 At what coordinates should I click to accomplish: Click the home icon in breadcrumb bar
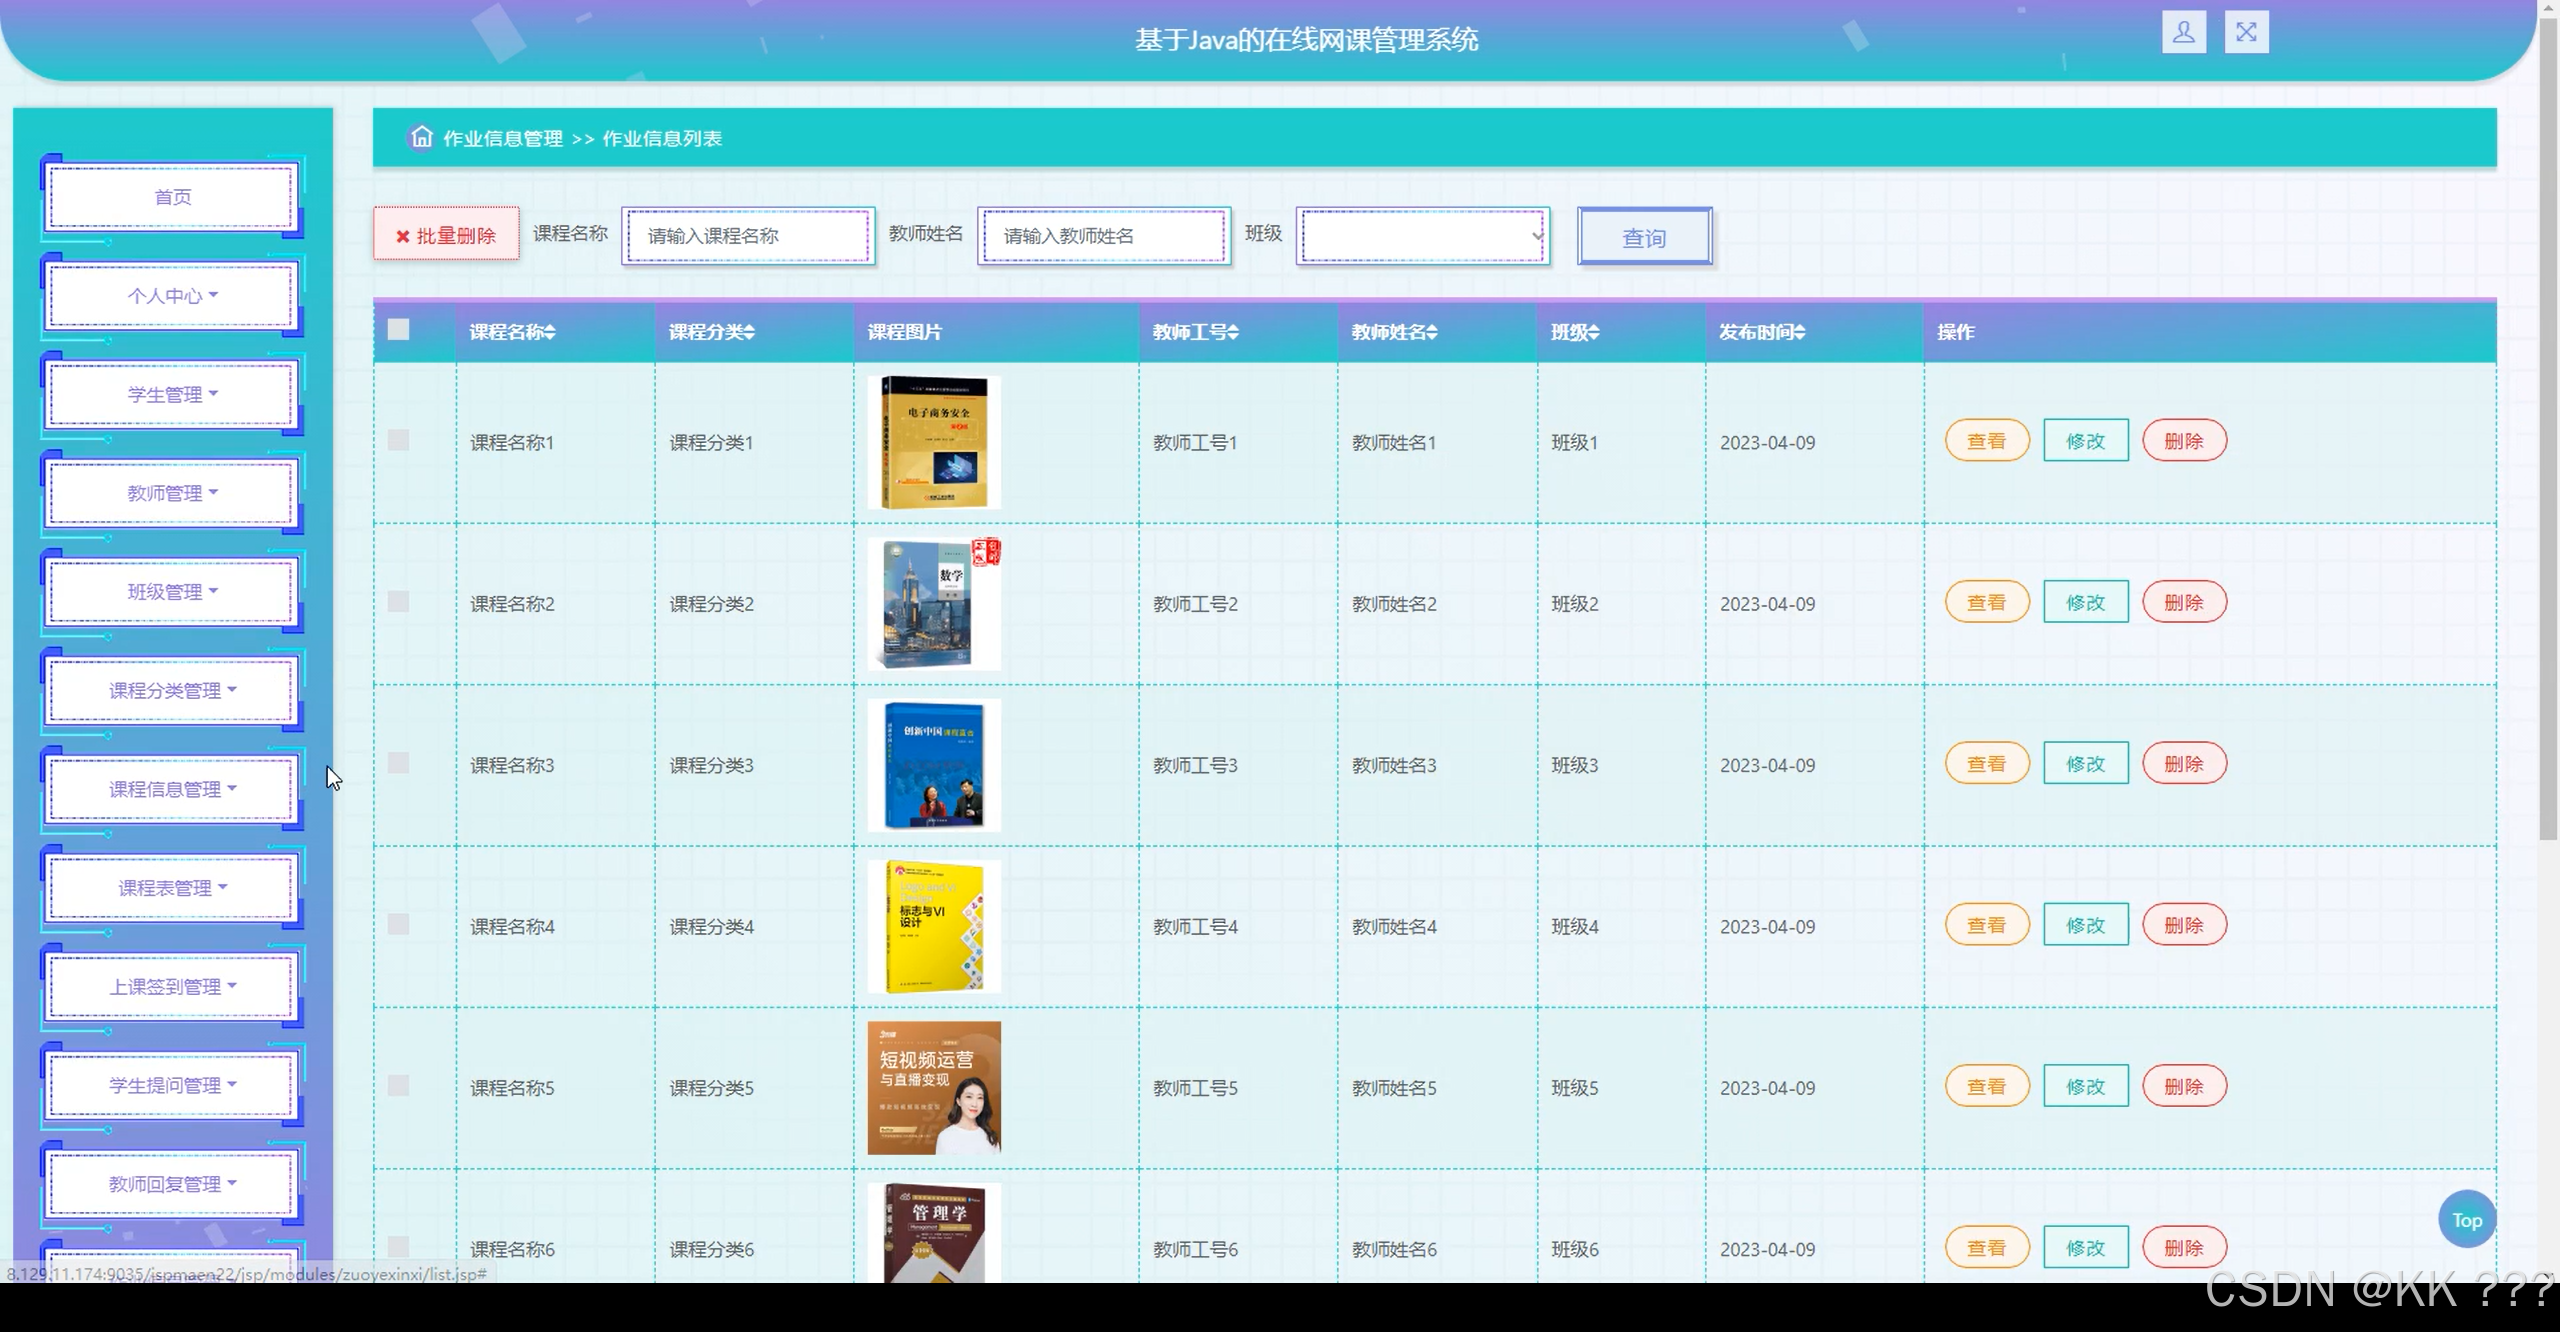[x=421, y=137]
